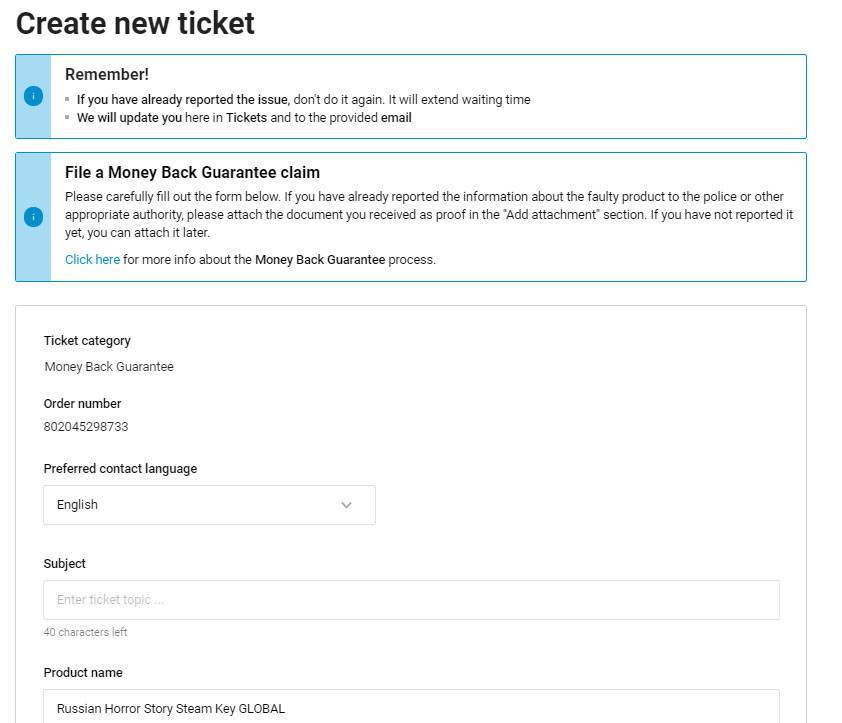Screen dimensions: 842x723
Task: Open the Preferred contact language dropdown showing English
Action: [x=209, y=505]
